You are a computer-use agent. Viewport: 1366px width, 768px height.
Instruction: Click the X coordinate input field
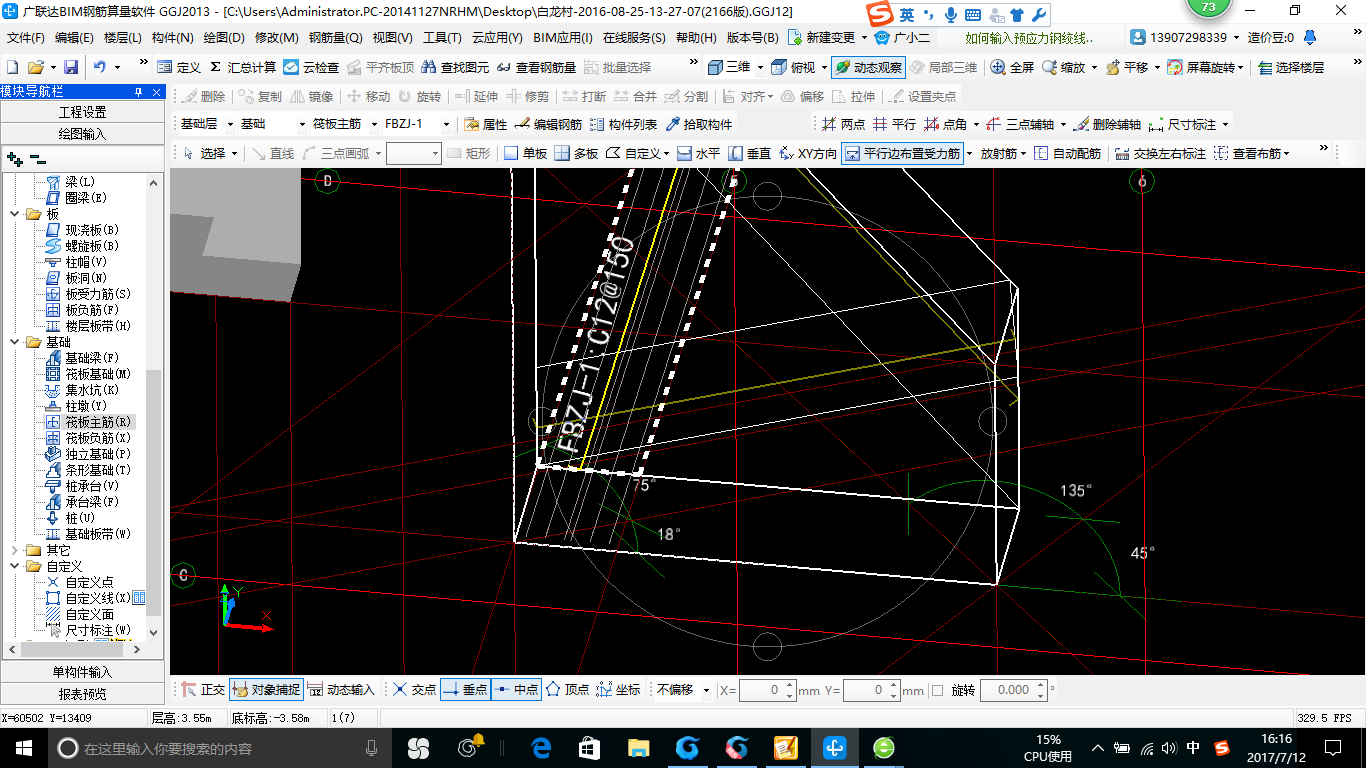[767, 690]
